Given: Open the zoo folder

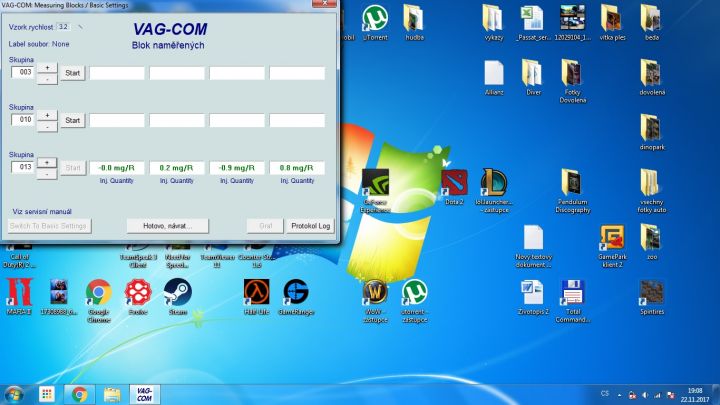Looking at the screenshot, I should click(x=652, y=242).
